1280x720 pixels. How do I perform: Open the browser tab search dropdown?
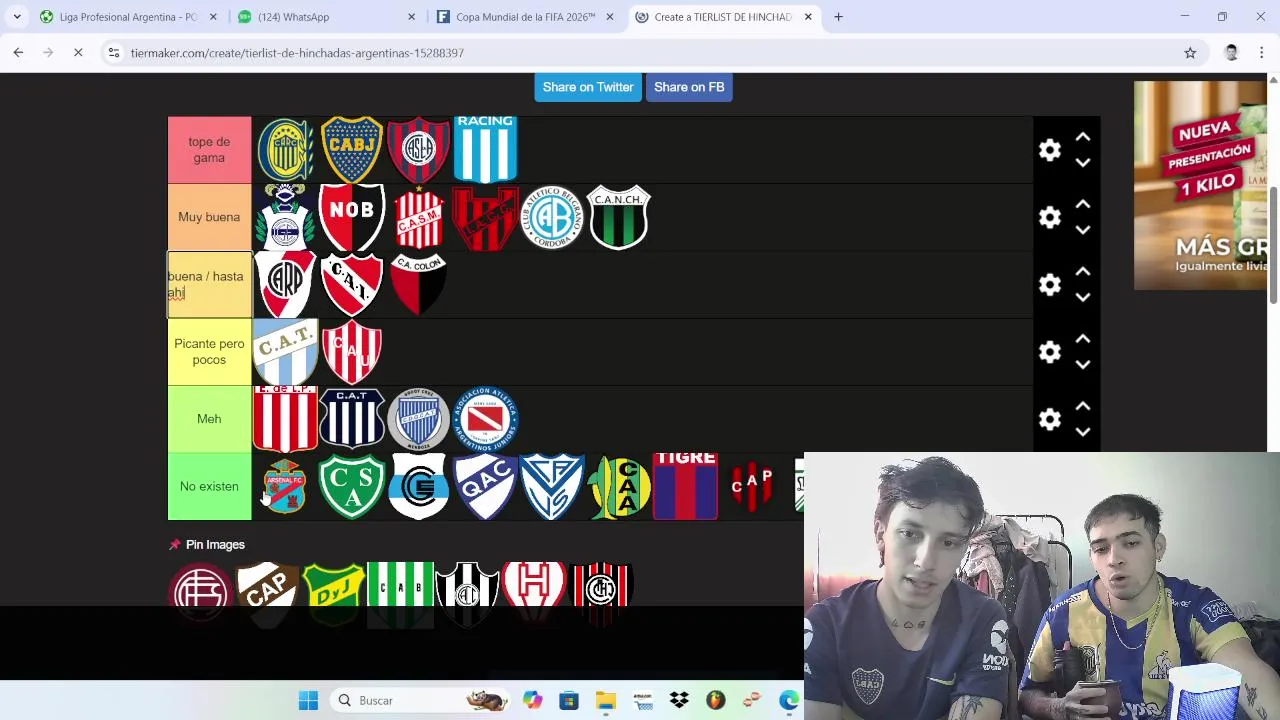pyautogui.click(x=17, y=17)
